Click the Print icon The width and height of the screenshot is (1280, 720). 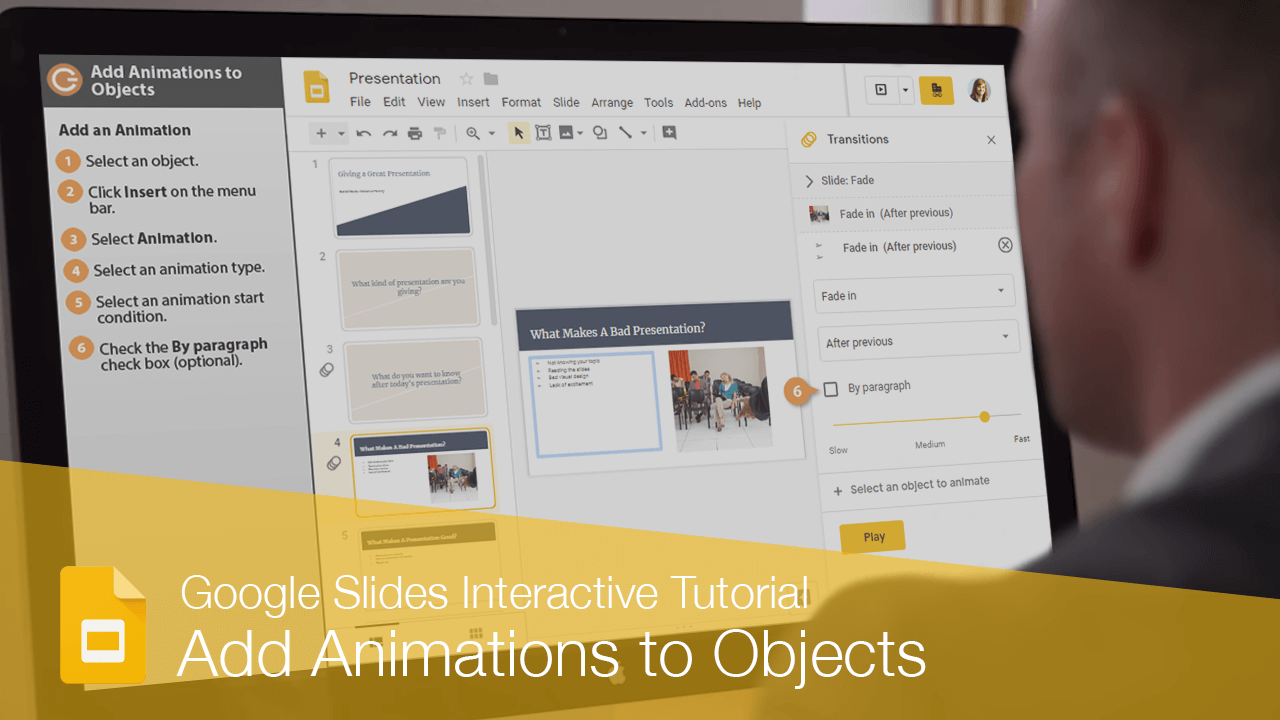(414, 132)
